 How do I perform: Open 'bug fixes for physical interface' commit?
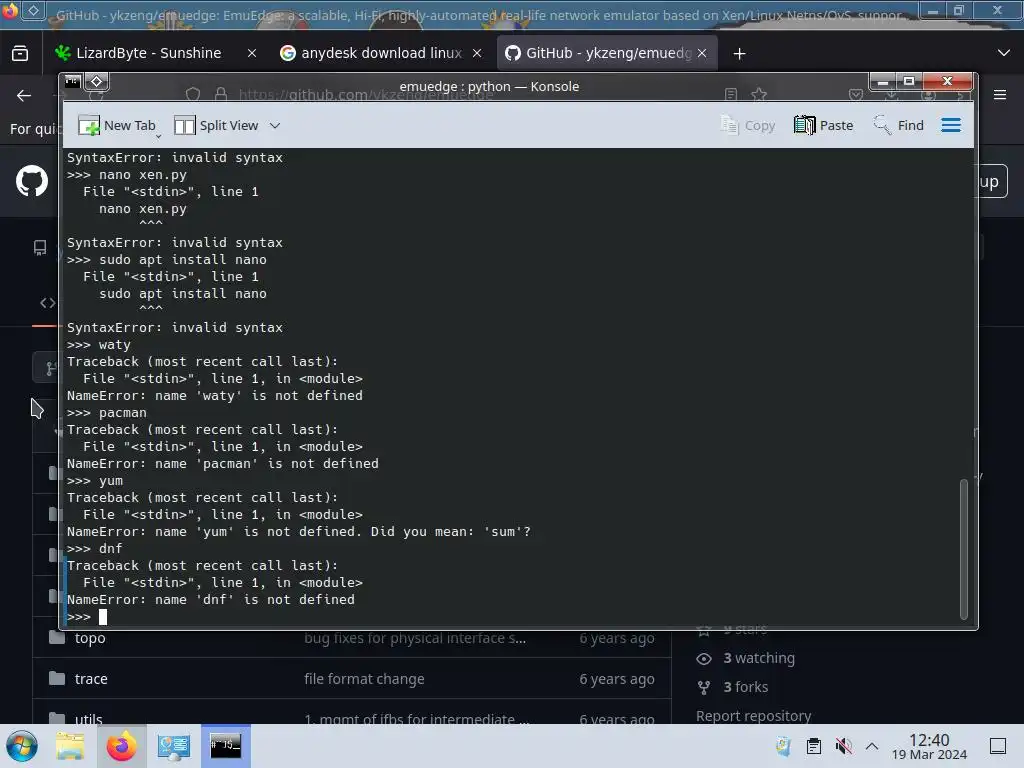(x=415, y=638)
